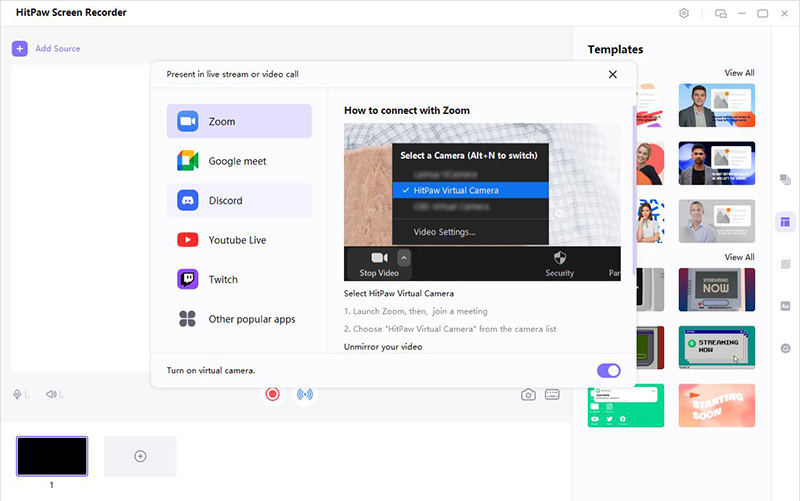Click "Select HitPaw Virtual Camera" text
Screen dimensions: 800x501
click(x=399, y=293)
